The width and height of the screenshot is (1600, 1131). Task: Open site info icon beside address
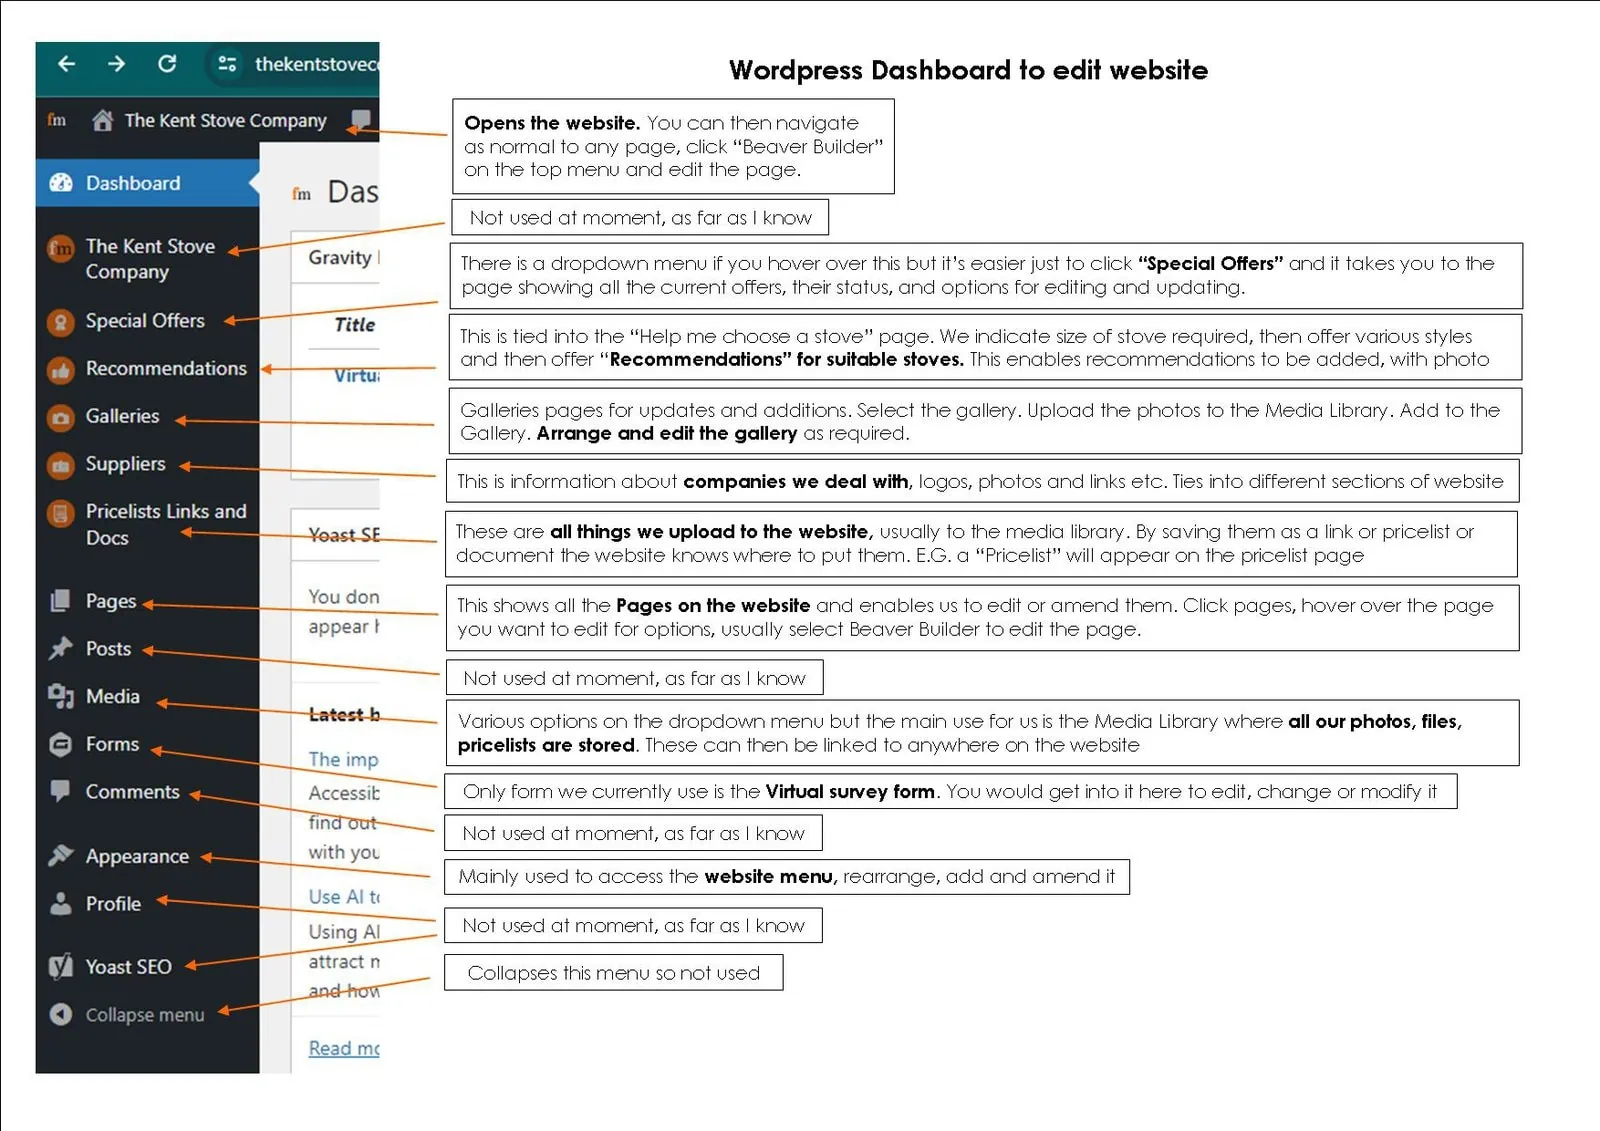pyautogui.click(x=227, y=64)
